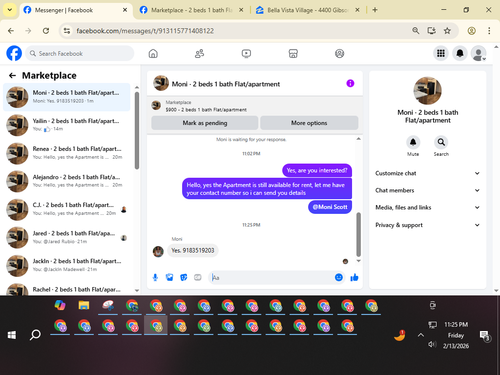Click the install app icon in address bar
Viewport: 500px width, 375px height.
pos(431,31)
